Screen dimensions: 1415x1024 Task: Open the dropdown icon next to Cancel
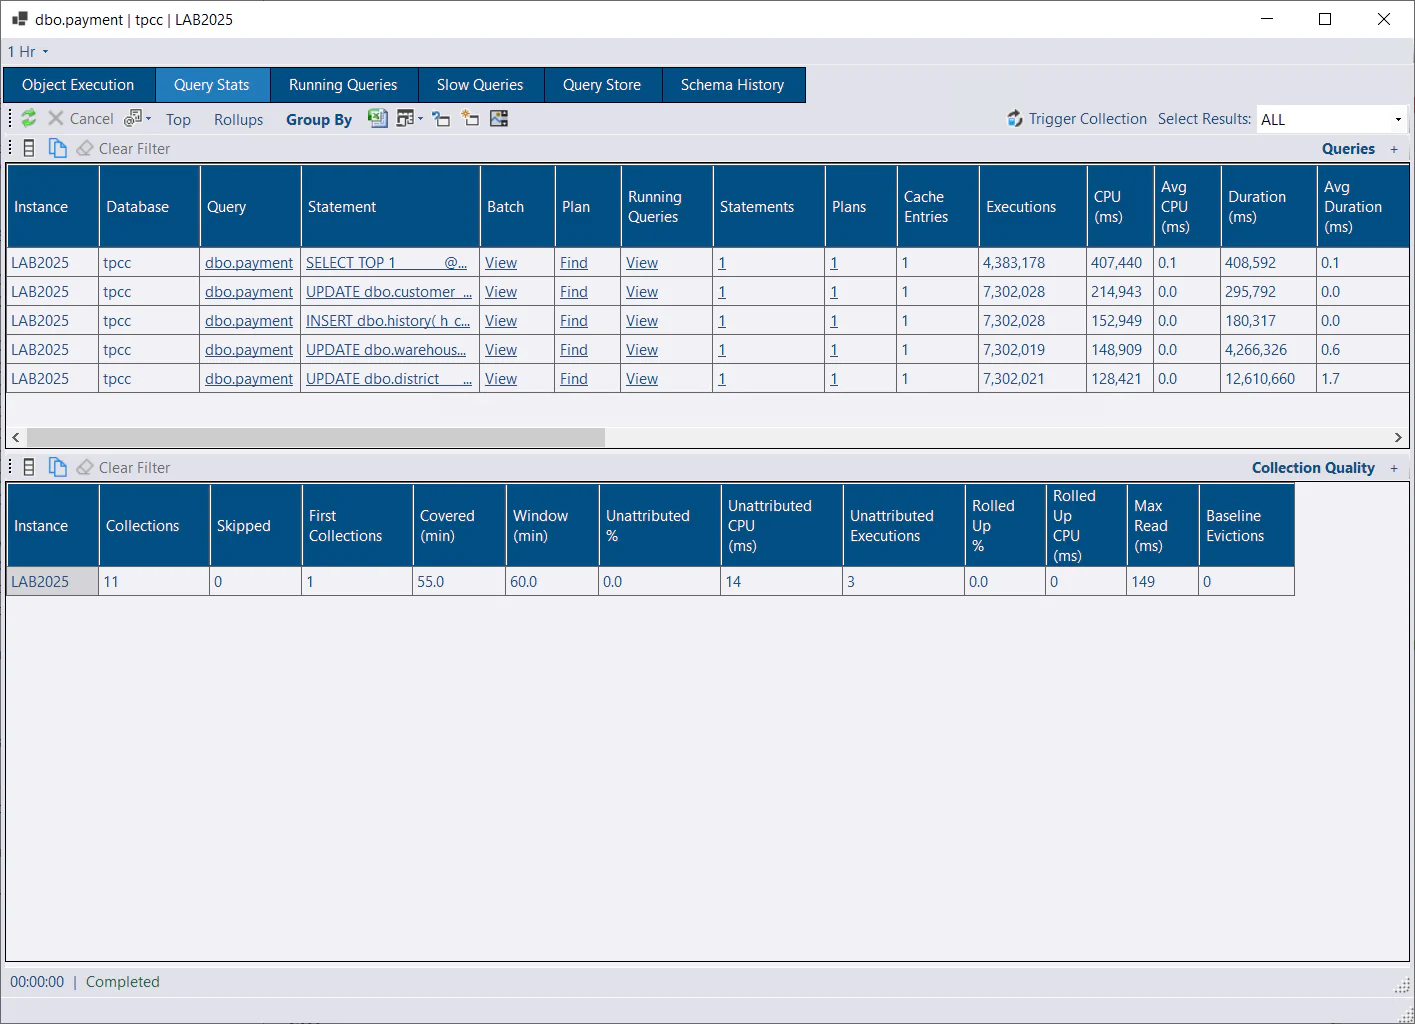click(138, 118)
